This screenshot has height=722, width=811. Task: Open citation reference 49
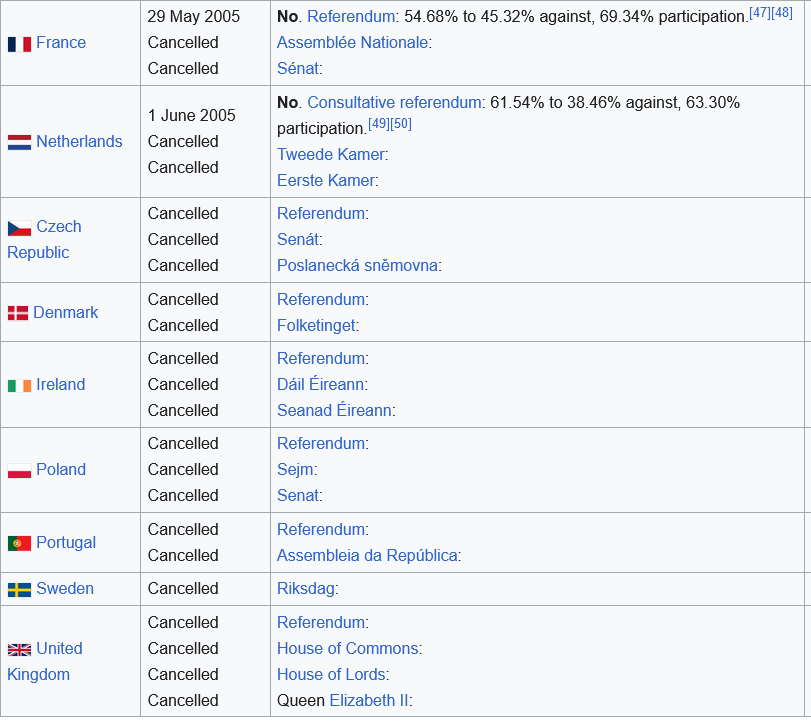click(x=379, y=124)
